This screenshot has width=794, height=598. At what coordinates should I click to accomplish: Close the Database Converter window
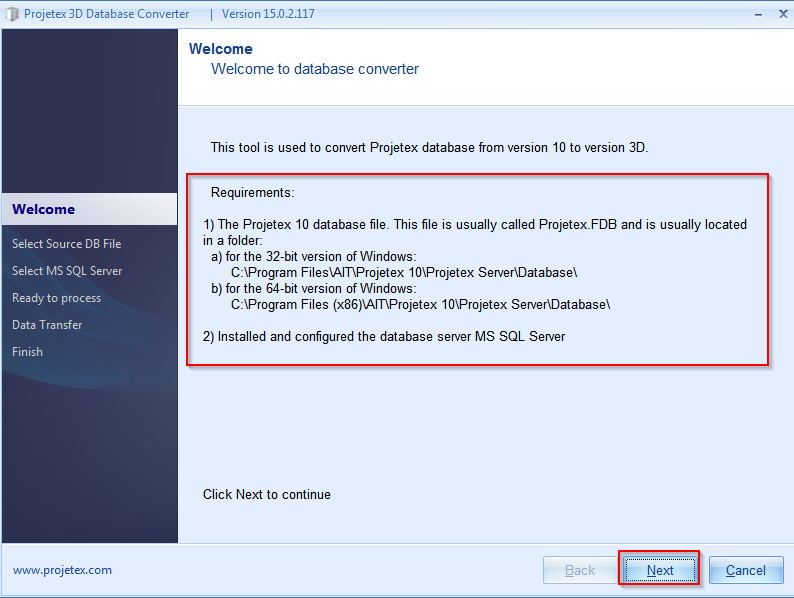pyautogui.click(x=783, y=14)
